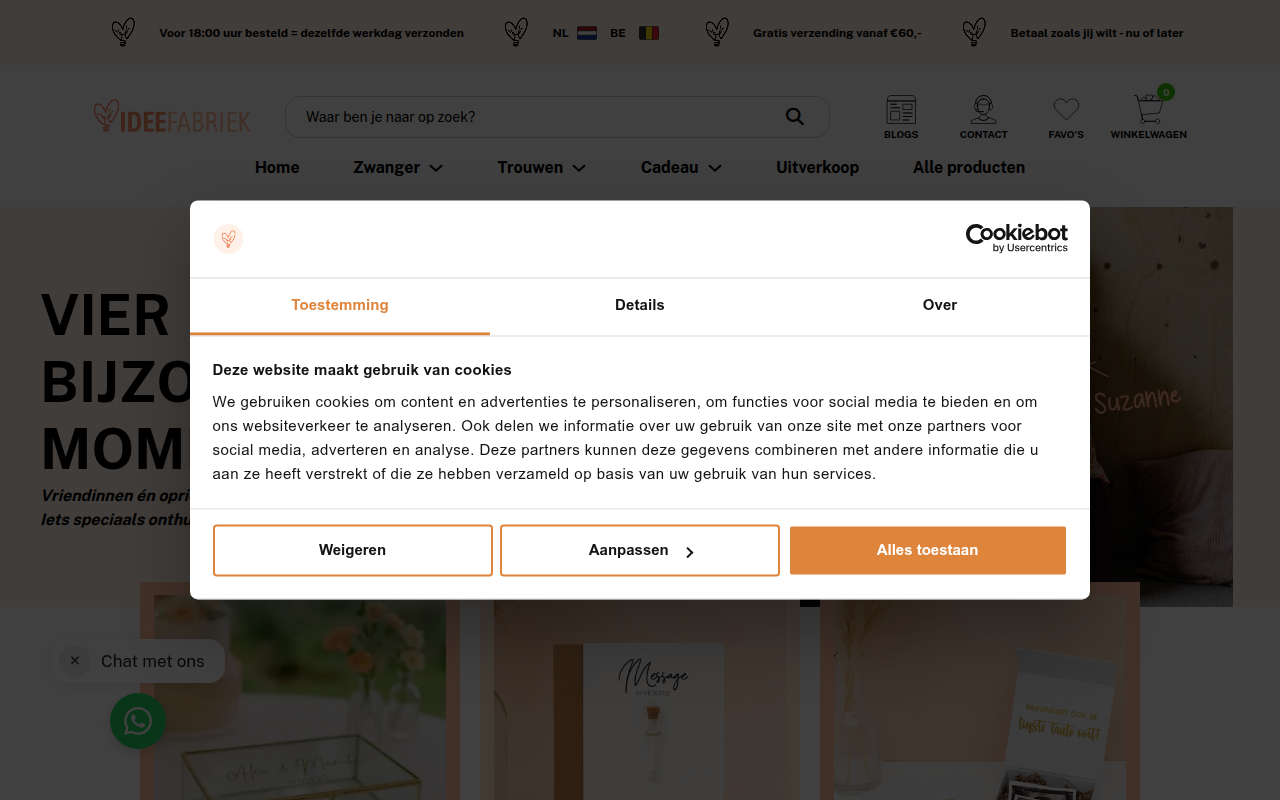Click the lightbulb icon beside 'Betaal zoals jij wilt'

(974, 32)
